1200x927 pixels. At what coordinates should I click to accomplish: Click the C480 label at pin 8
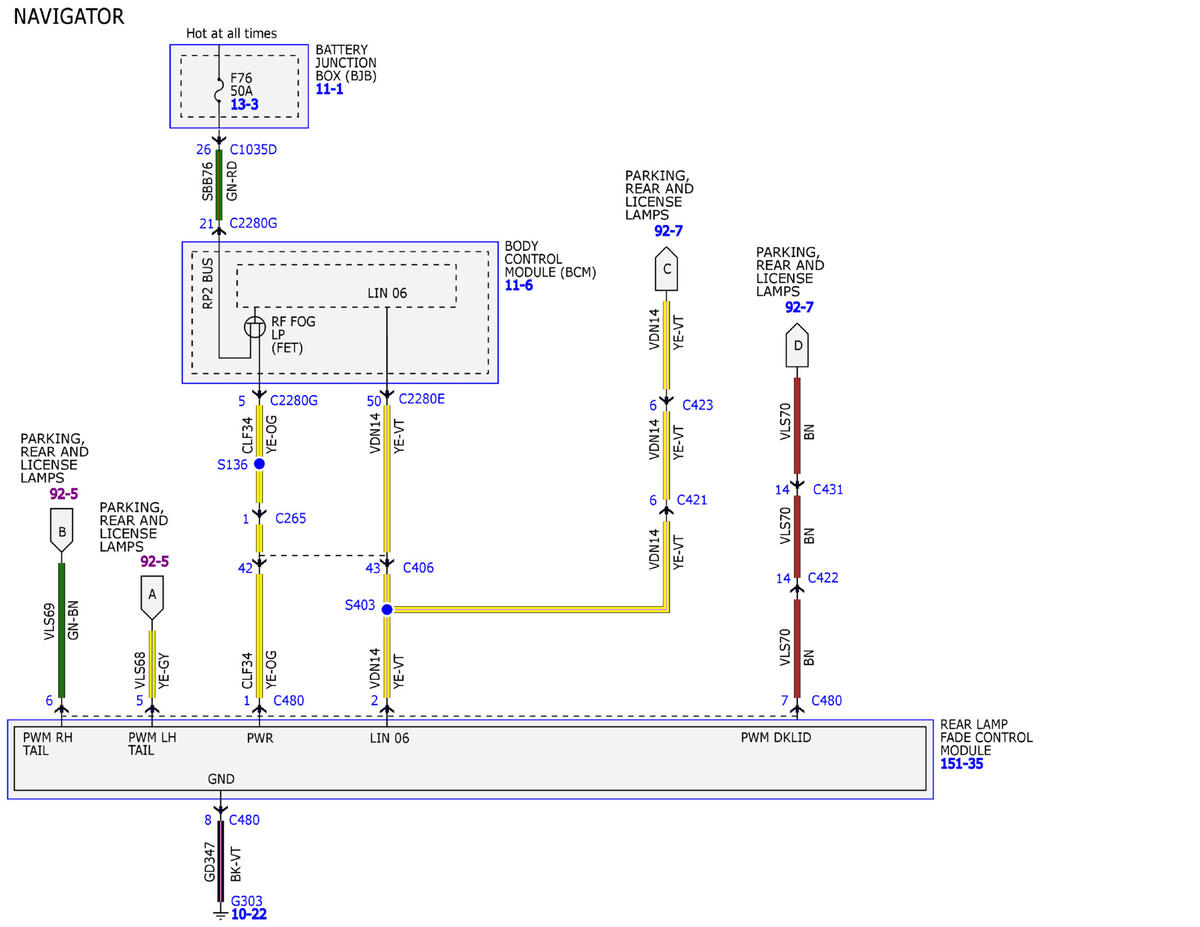pyautogui.click(x=245, y=820)
